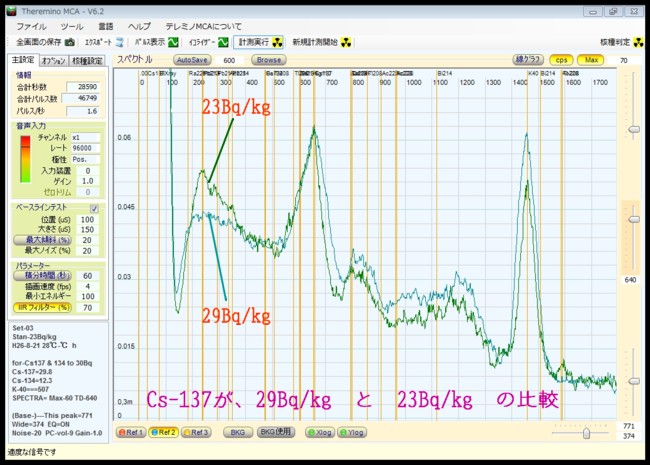The image size is (650, 465).
Task: Toggle the cps display mode
Action: click(561, 60)
